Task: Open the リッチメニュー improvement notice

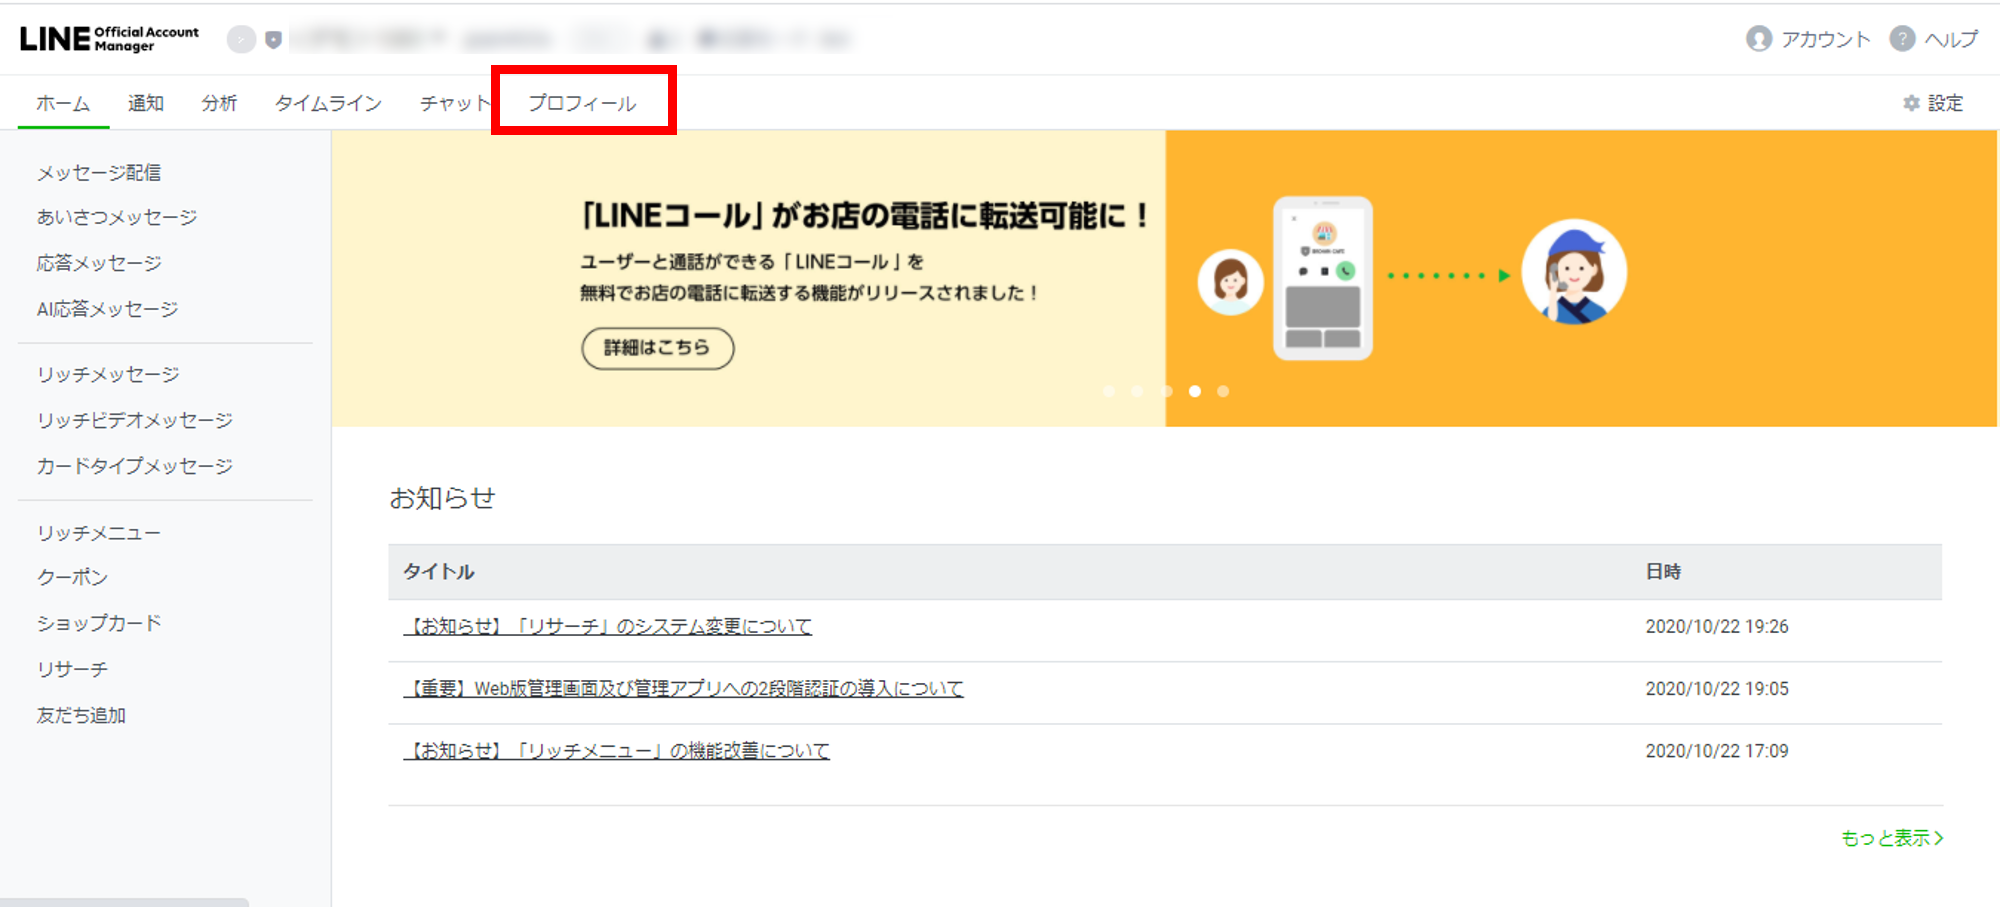Action: [617, 750]
